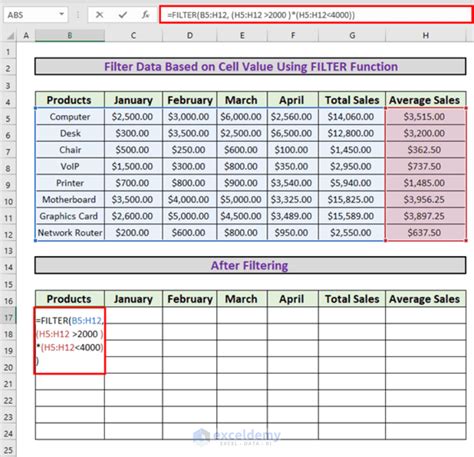Open Insert Function fx dialog

tap(145, 15)
